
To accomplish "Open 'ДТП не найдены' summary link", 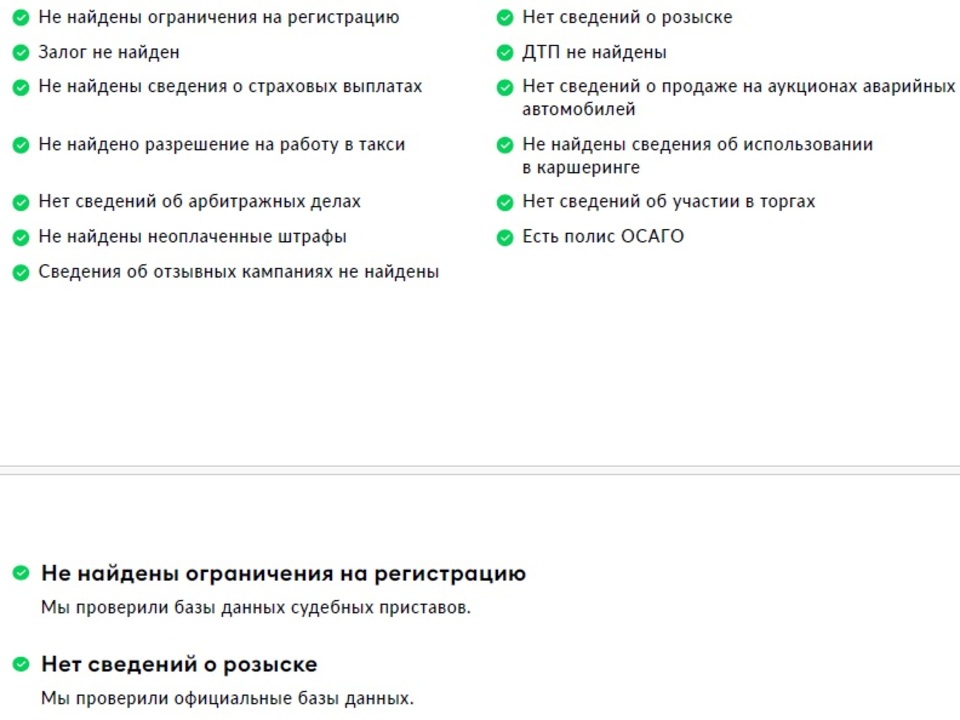I will point(594,52).
